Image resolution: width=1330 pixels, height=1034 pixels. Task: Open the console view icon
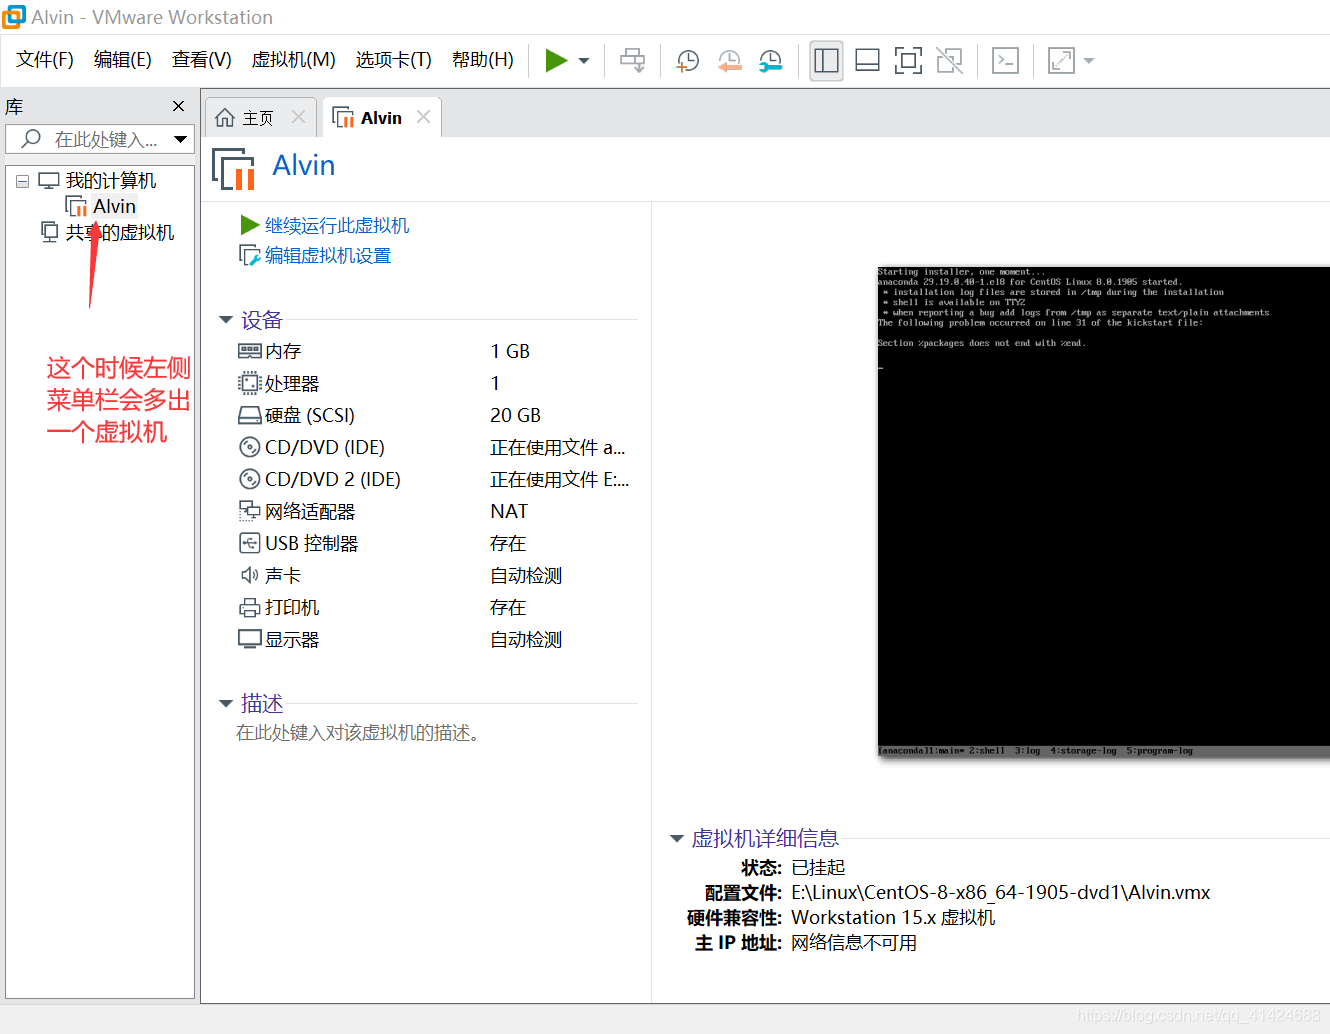(1005, 61)
